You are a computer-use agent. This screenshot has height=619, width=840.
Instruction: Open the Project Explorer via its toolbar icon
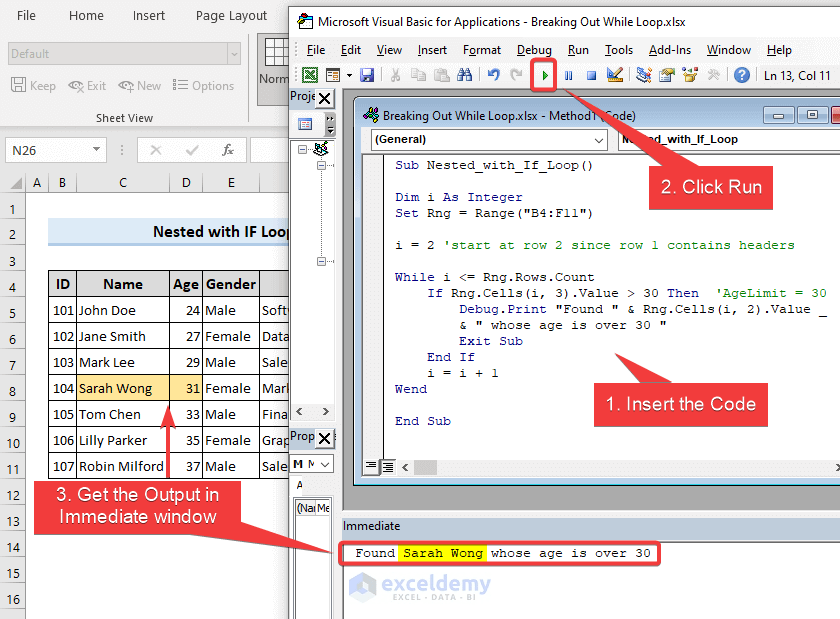tap(642, 75)
